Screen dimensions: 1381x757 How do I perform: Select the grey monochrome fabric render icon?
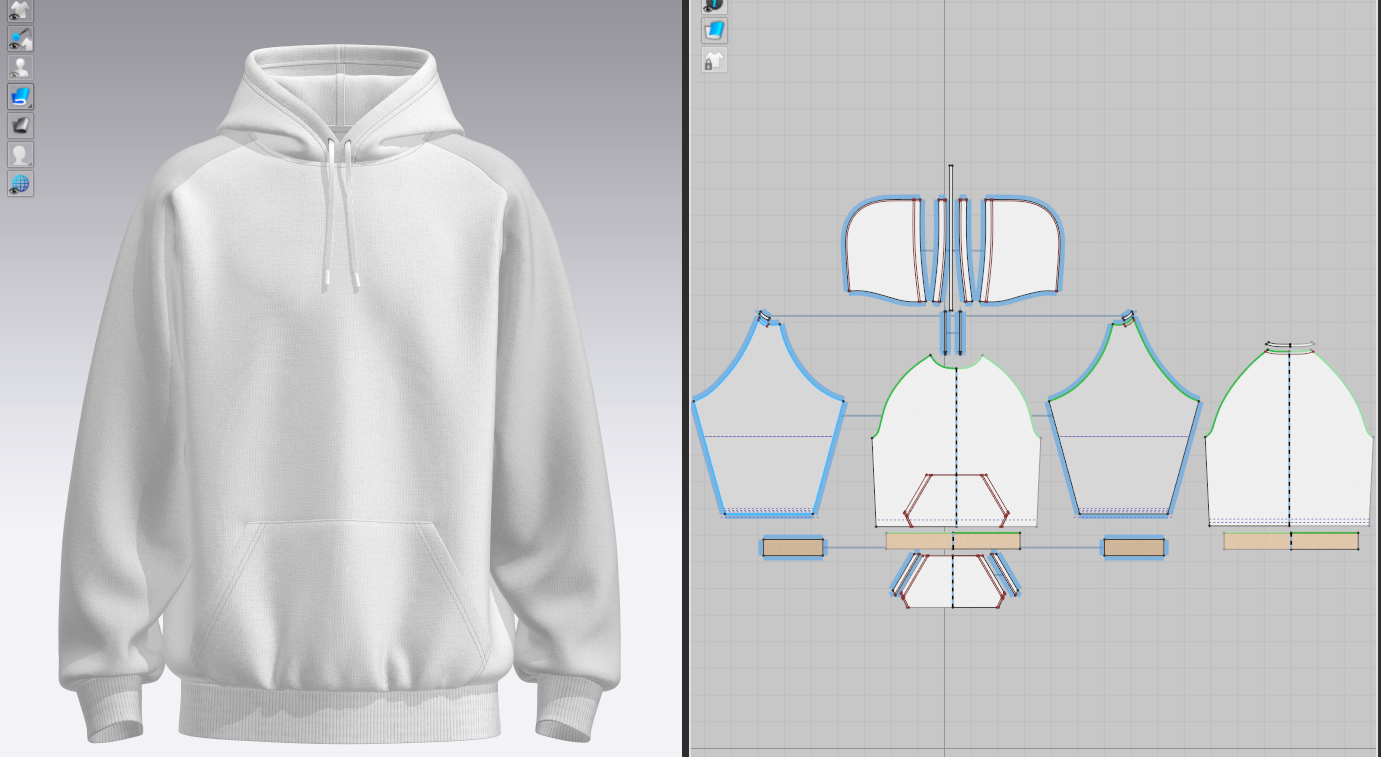[20, 126]
